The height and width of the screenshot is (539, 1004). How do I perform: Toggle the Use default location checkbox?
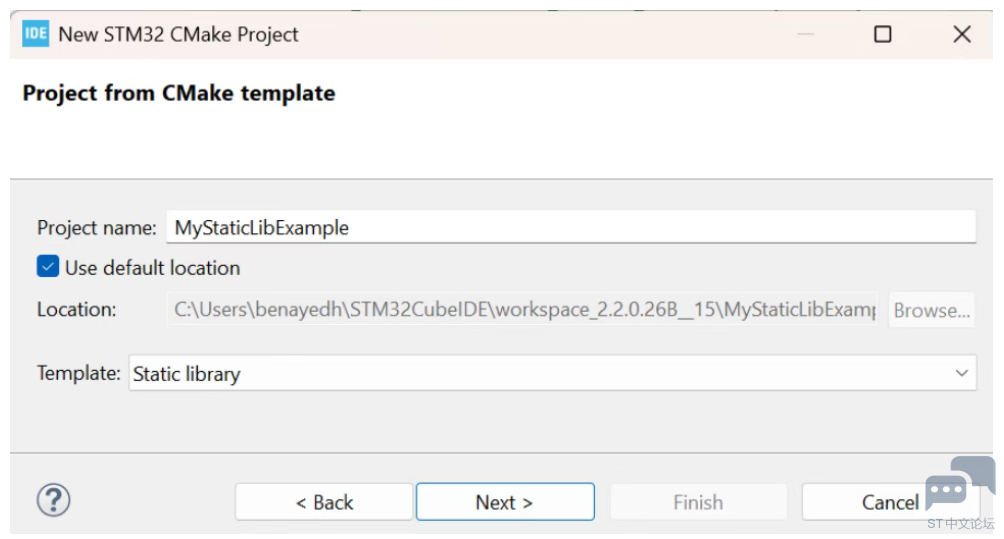tap(48, 266)
